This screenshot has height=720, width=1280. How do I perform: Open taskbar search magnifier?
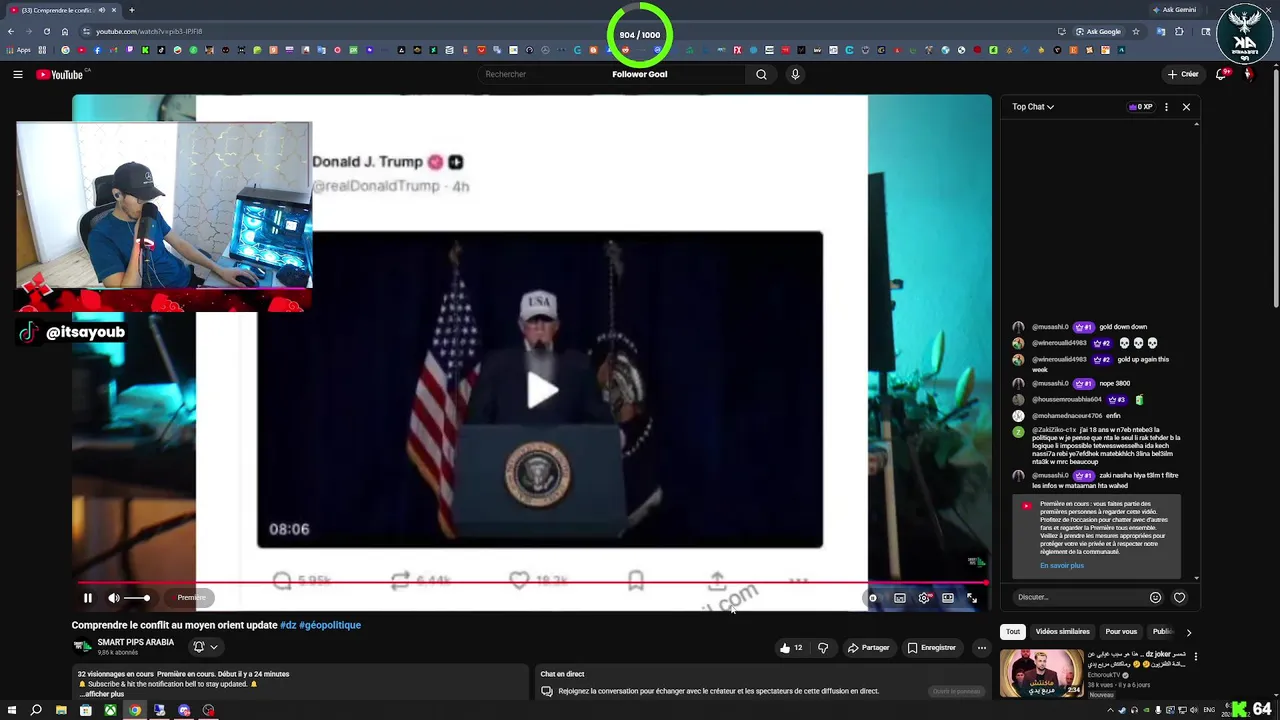coord(36,710)
